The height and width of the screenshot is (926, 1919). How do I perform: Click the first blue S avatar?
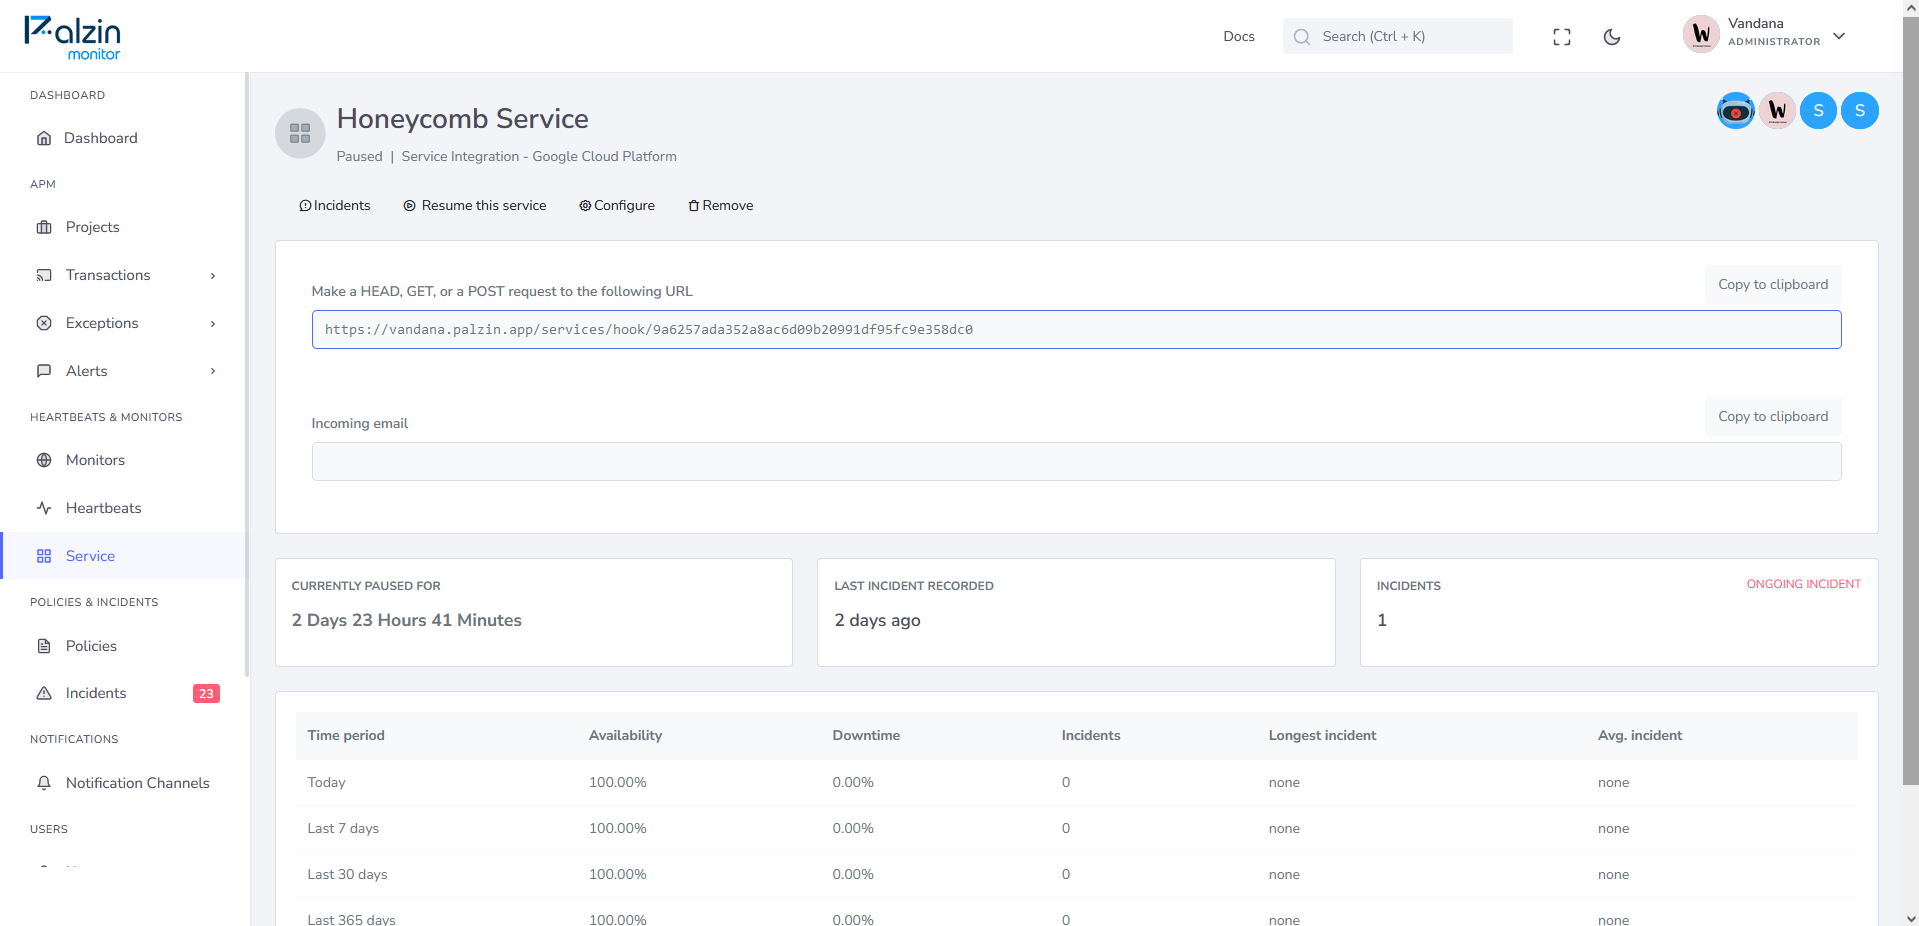click(1818, 110)
